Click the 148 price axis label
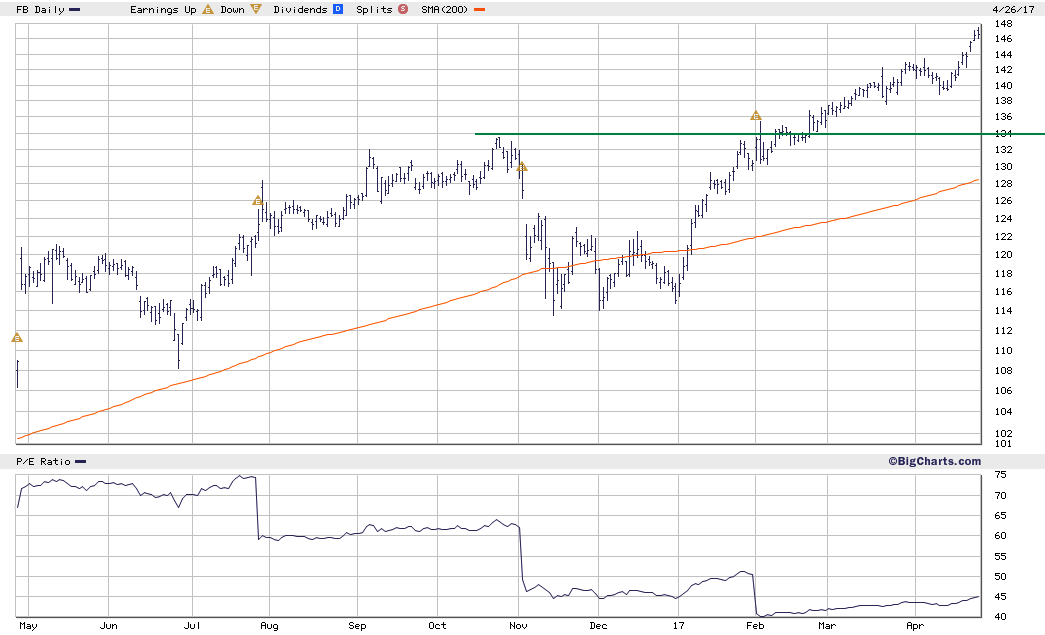 1003,23
